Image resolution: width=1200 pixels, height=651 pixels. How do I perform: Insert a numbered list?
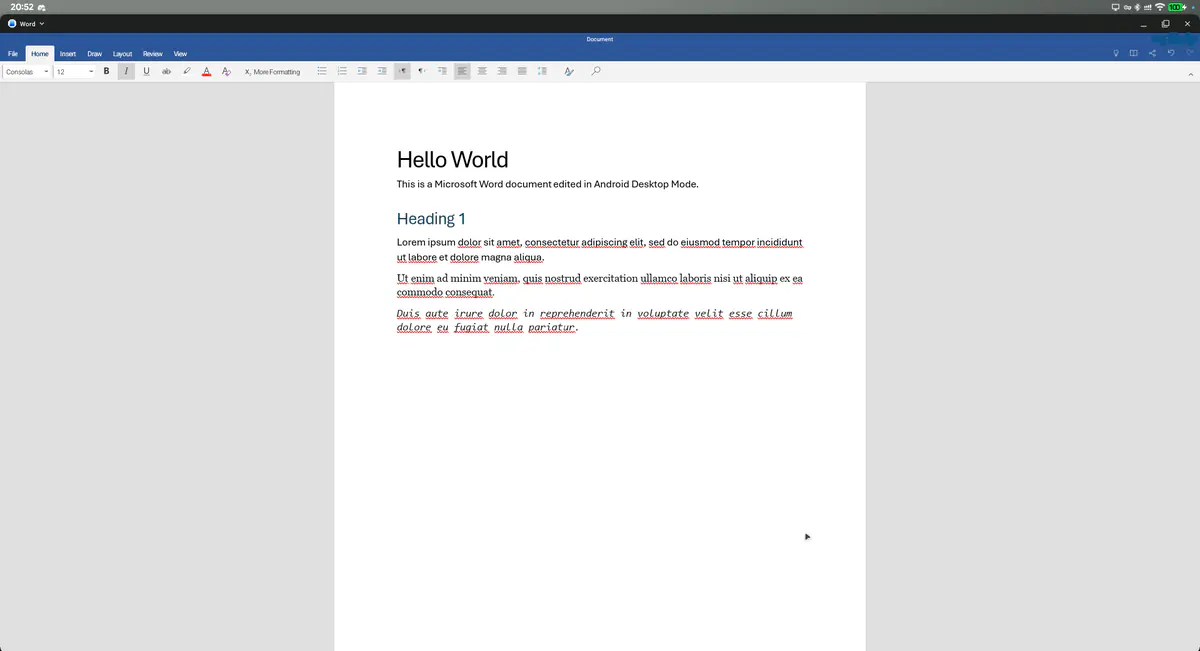[x=342, y=72]
